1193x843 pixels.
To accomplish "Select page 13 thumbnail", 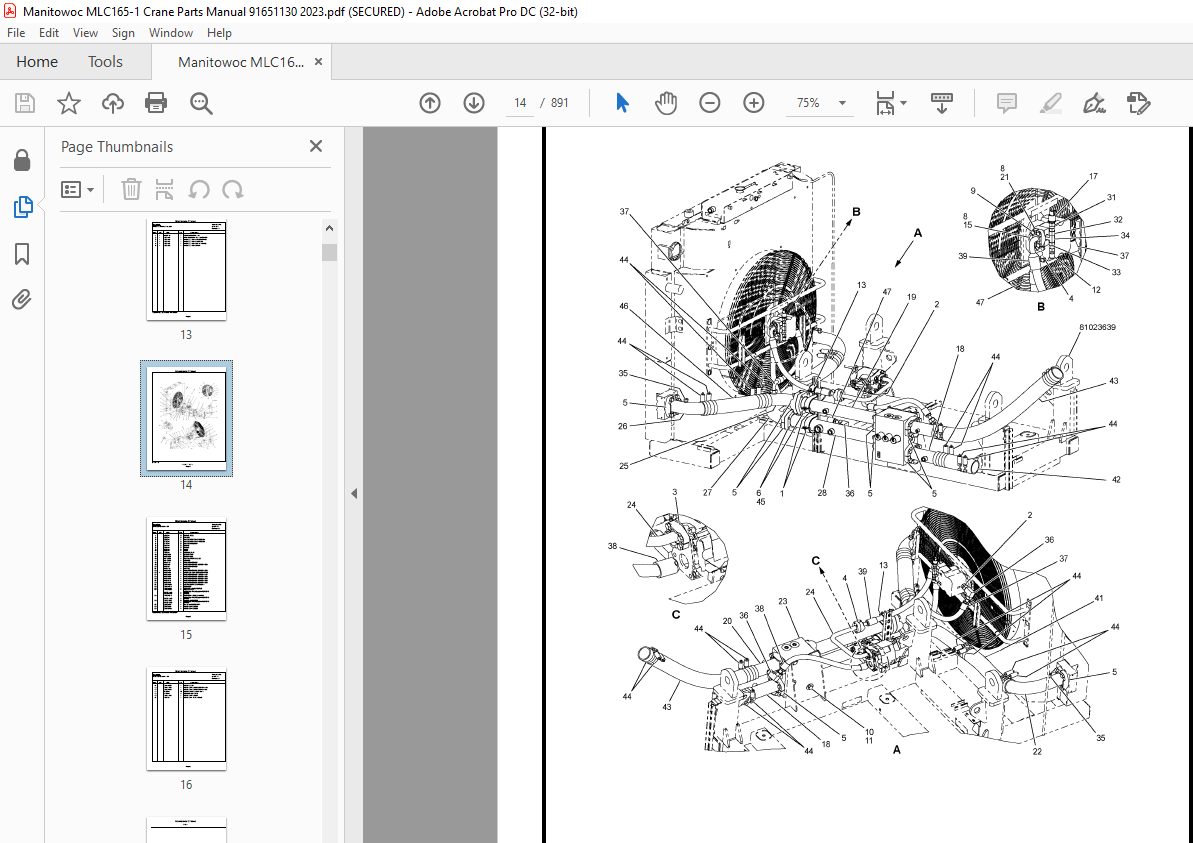I will click(x=186, y=270).
